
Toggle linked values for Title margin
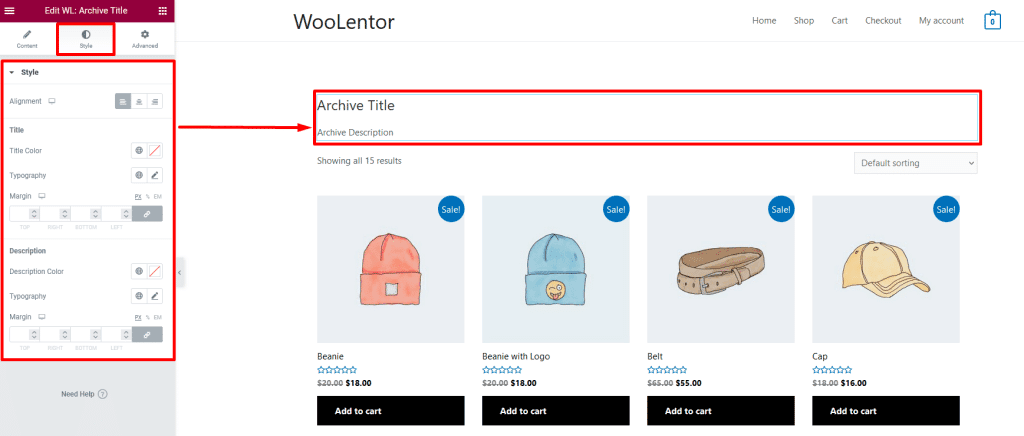147,214
